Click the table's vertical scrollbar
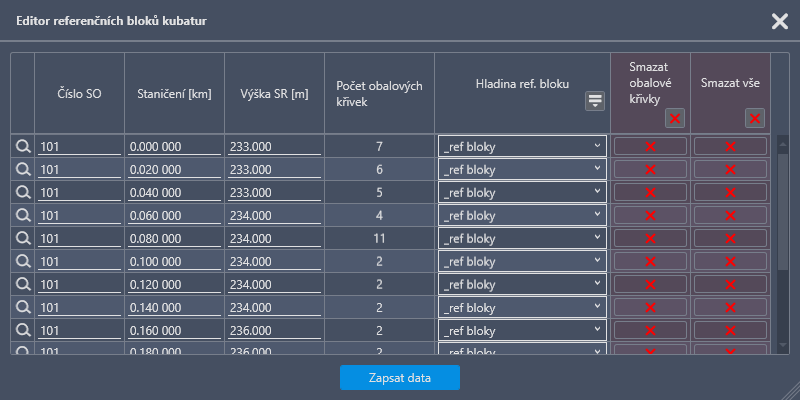This screenshot has height=400, width=800. pyautogui.click(x=783, y=210)
